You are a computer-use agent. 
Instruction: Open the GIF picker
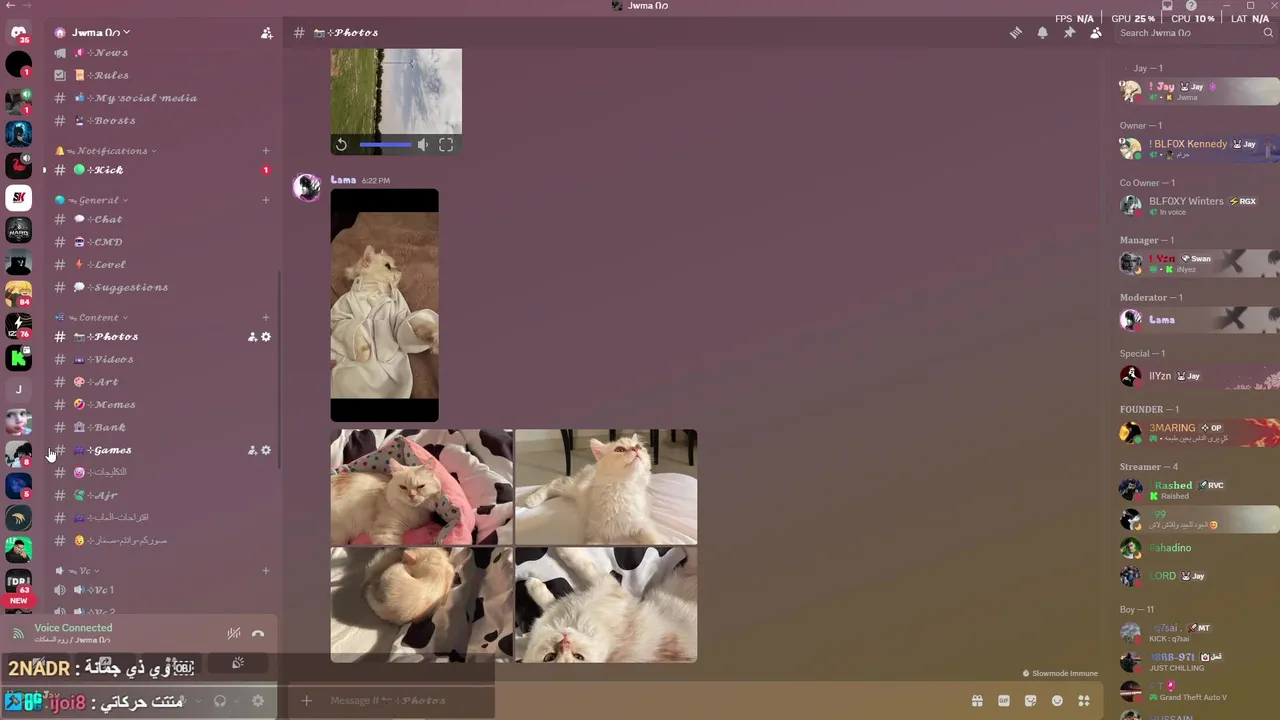1004,701
